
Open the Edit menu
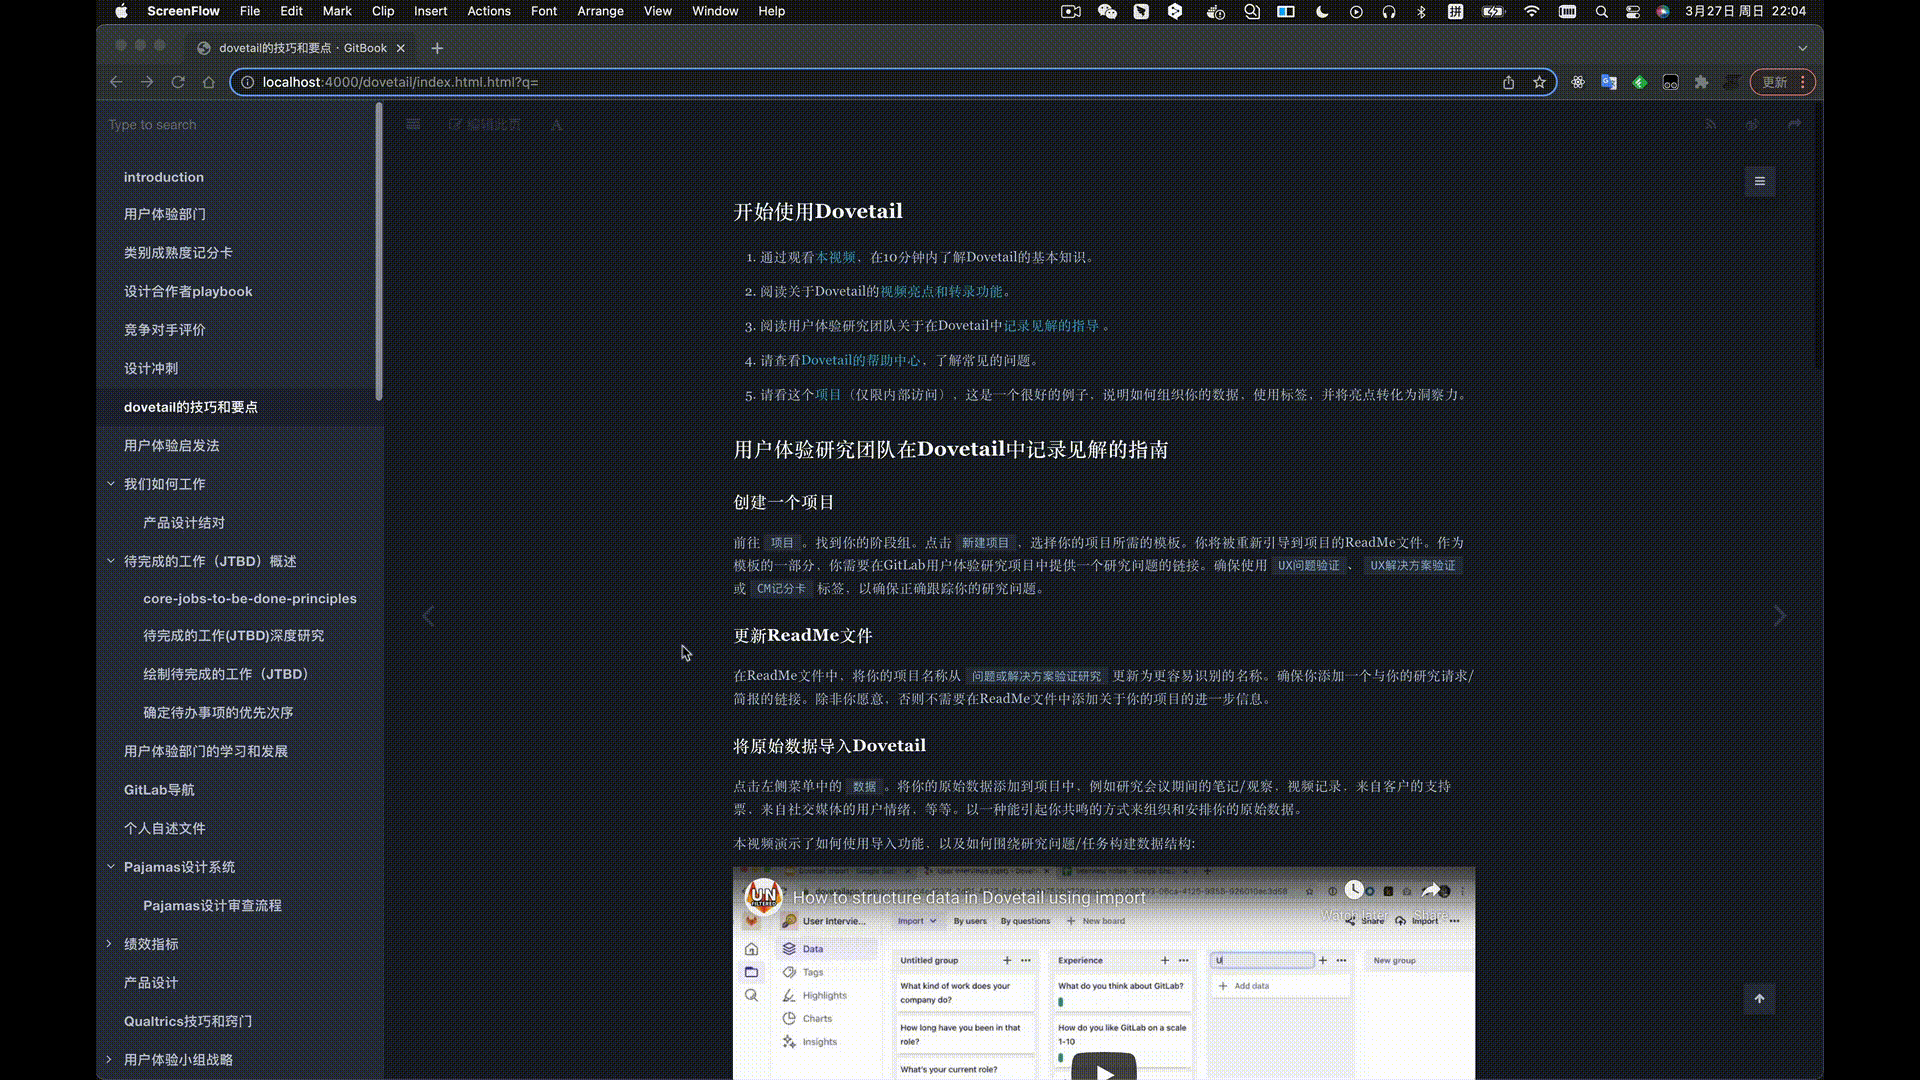pyautogui.click(x=291, y=11)
